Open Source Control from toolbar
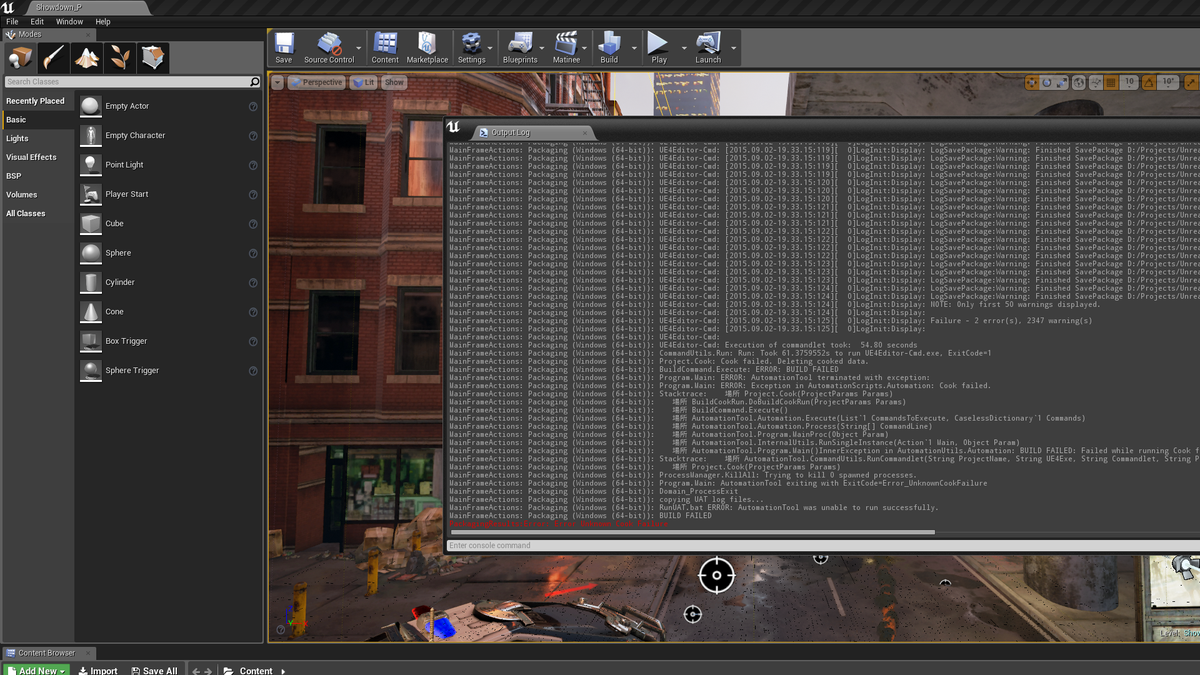This screenshot has height=675, width=1200. (329, 47)
